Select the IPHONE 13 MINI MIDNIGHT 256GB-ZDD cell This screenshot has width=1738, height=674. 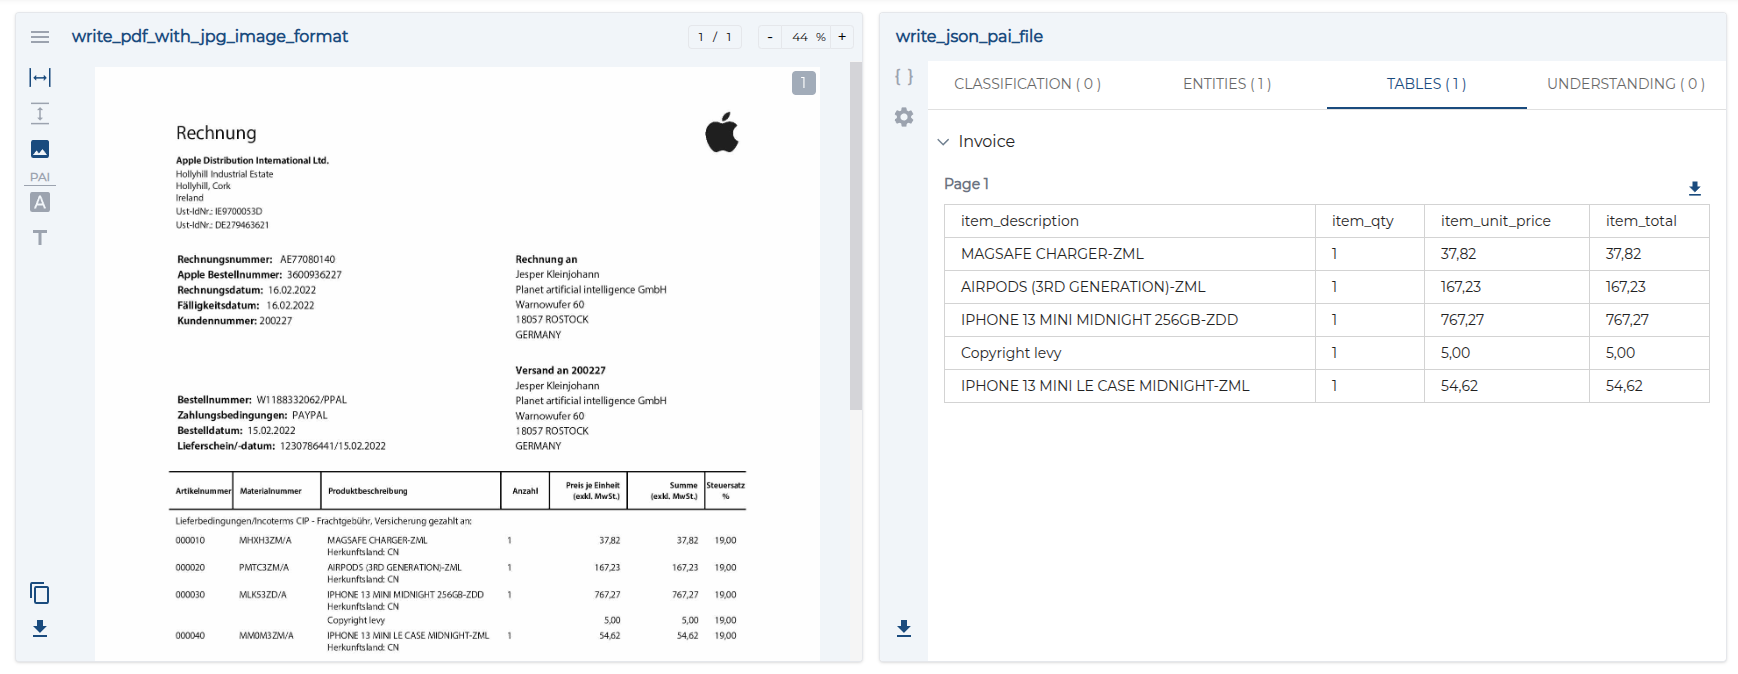click(1130, 320)
